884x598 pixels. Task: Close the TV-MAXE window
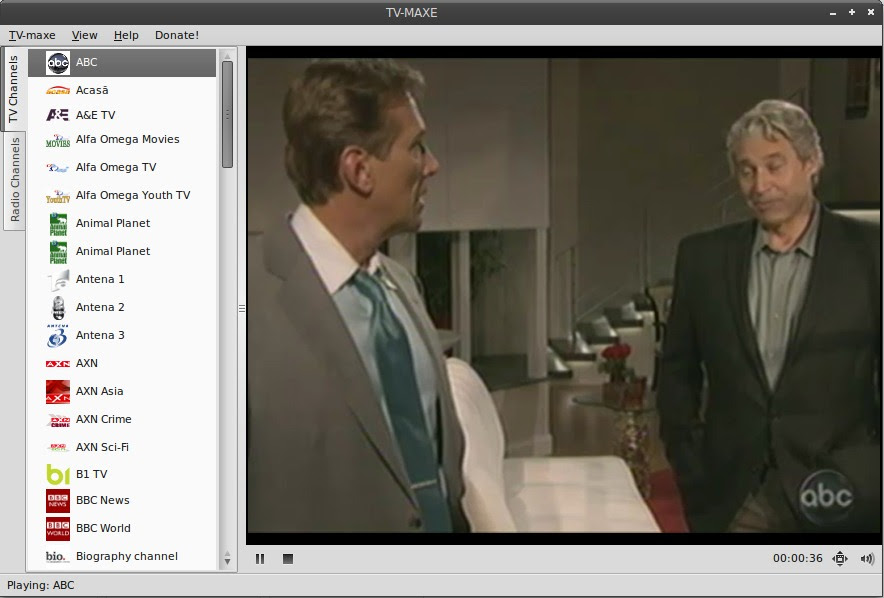pos(870,12)
